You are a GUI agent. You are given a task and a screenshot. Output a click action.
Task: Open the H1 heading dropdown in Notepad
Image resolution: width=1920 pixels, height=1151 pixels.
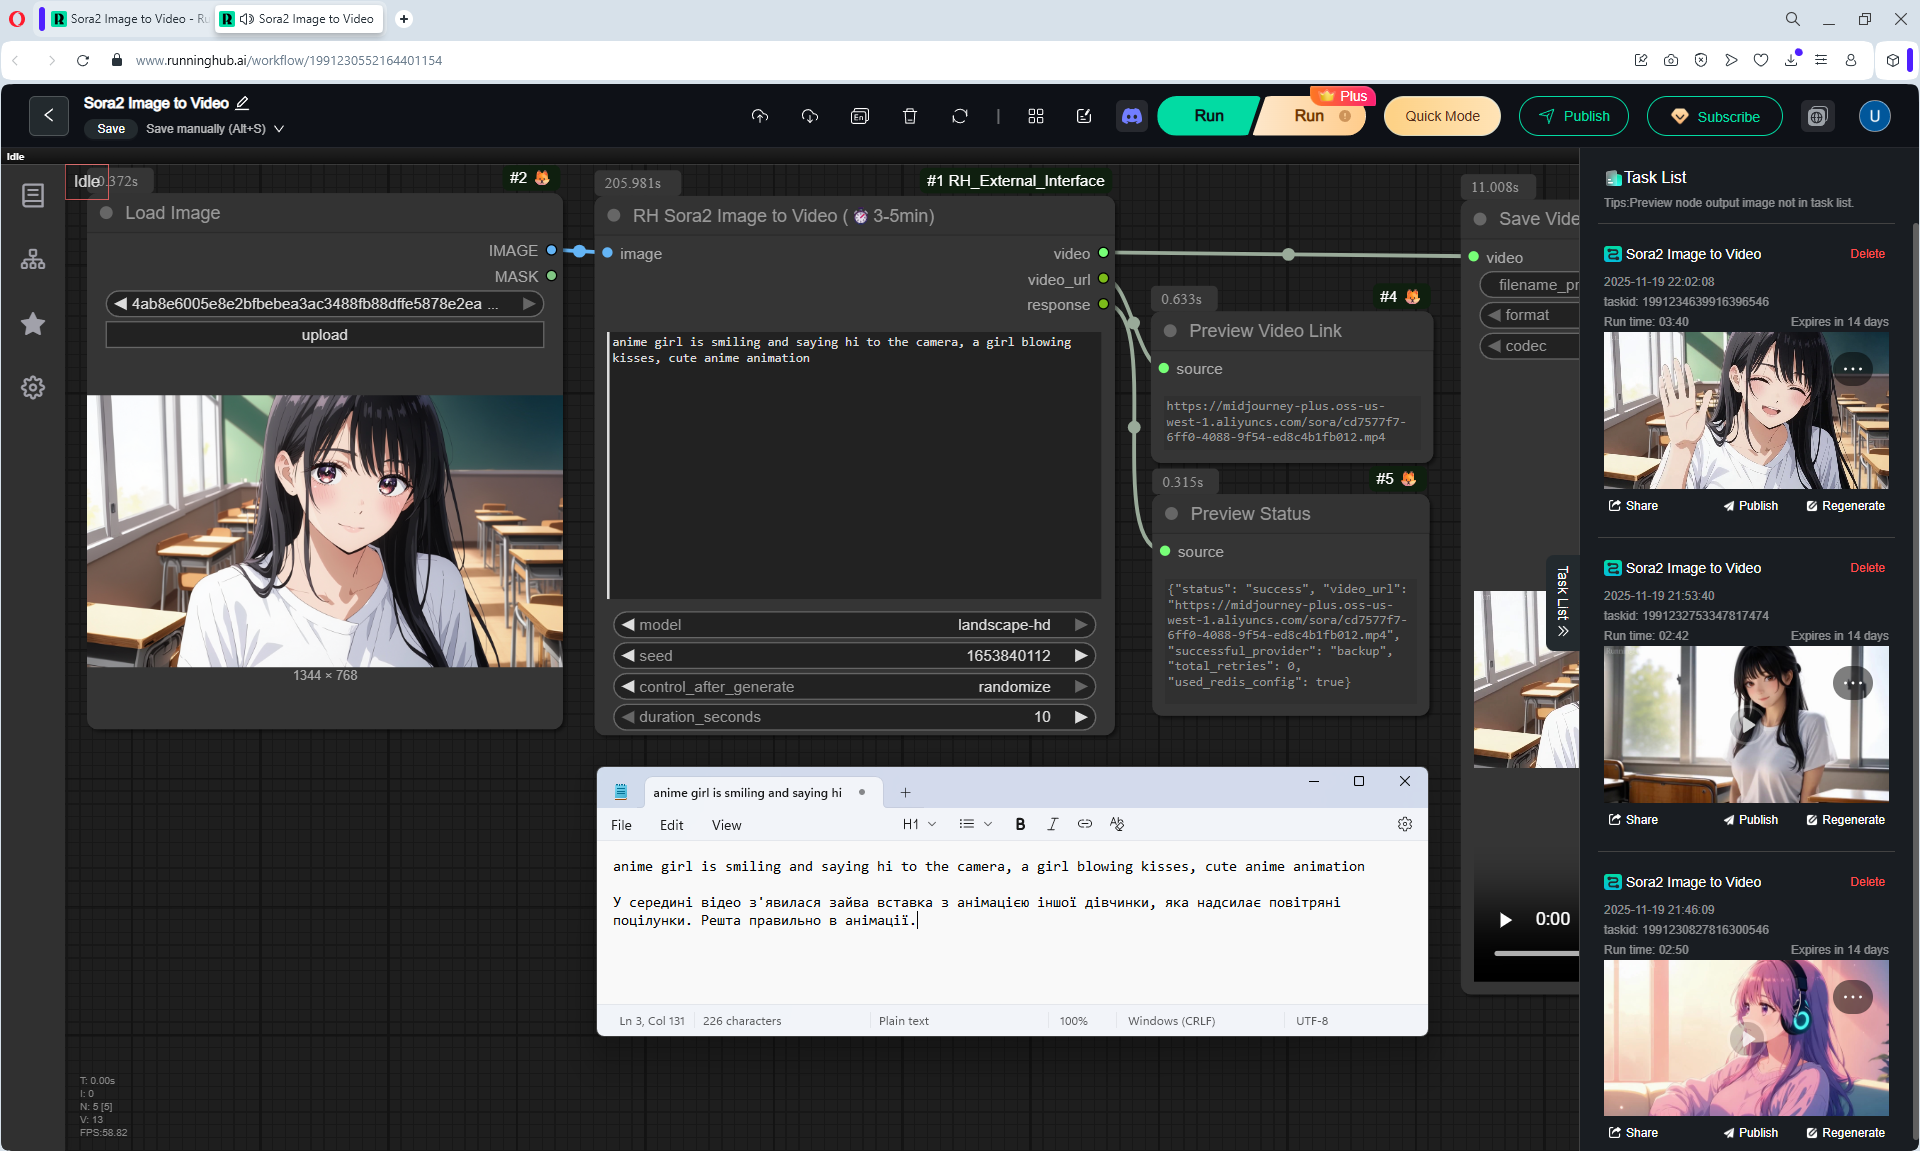coord(919,824)
